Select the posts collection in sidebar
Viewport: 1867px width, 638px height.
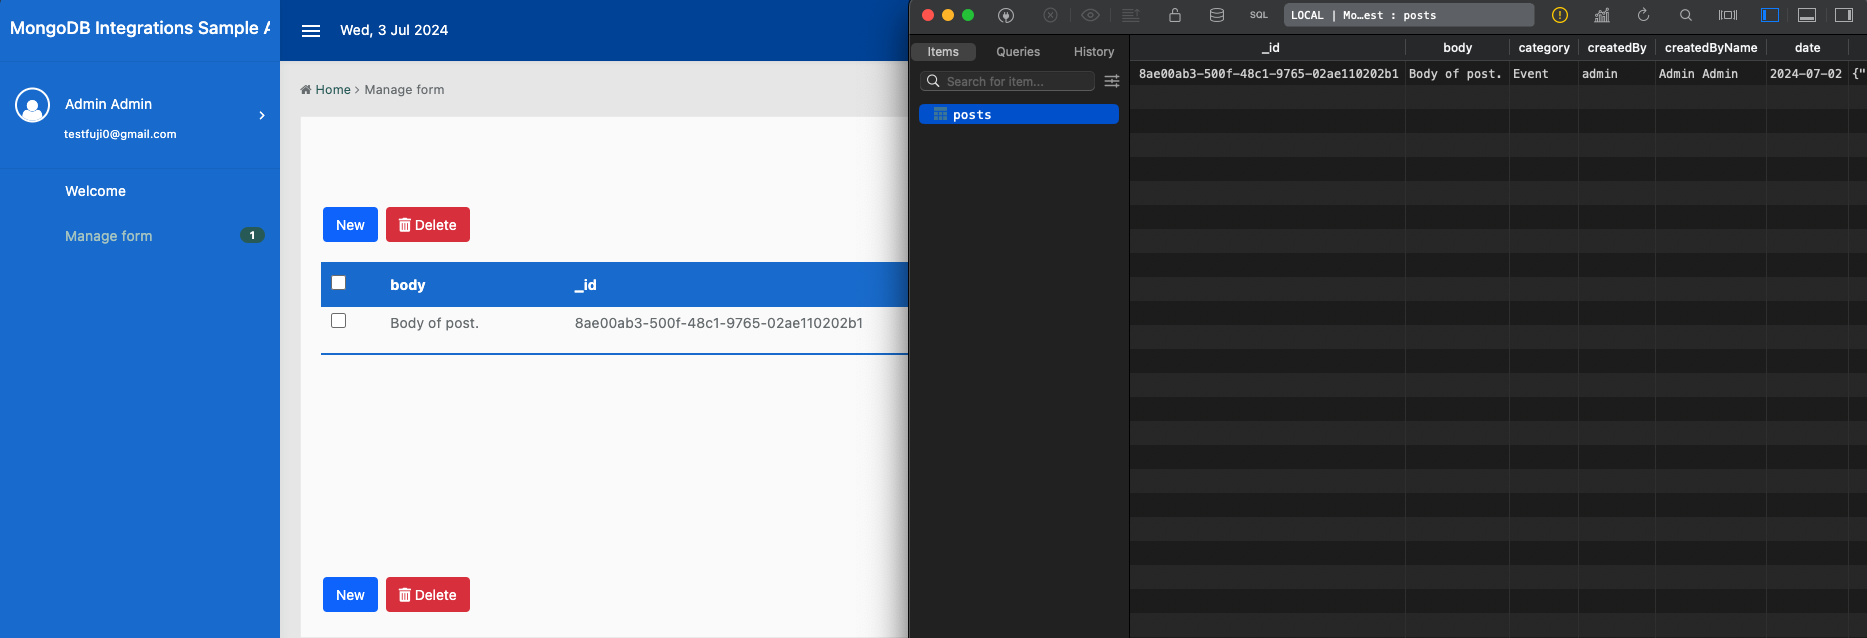tap(1019, 115)
